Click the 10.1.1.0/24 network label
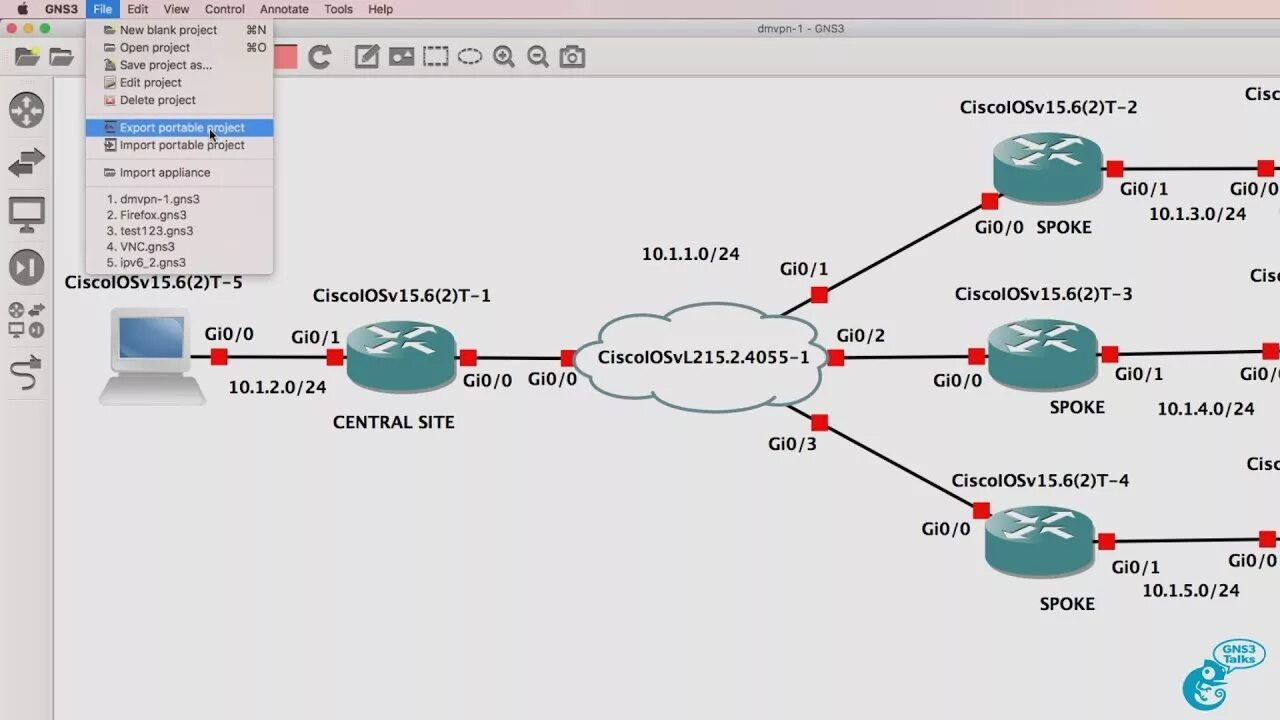This screenshot has width=1280, height=720. (691, 254)
